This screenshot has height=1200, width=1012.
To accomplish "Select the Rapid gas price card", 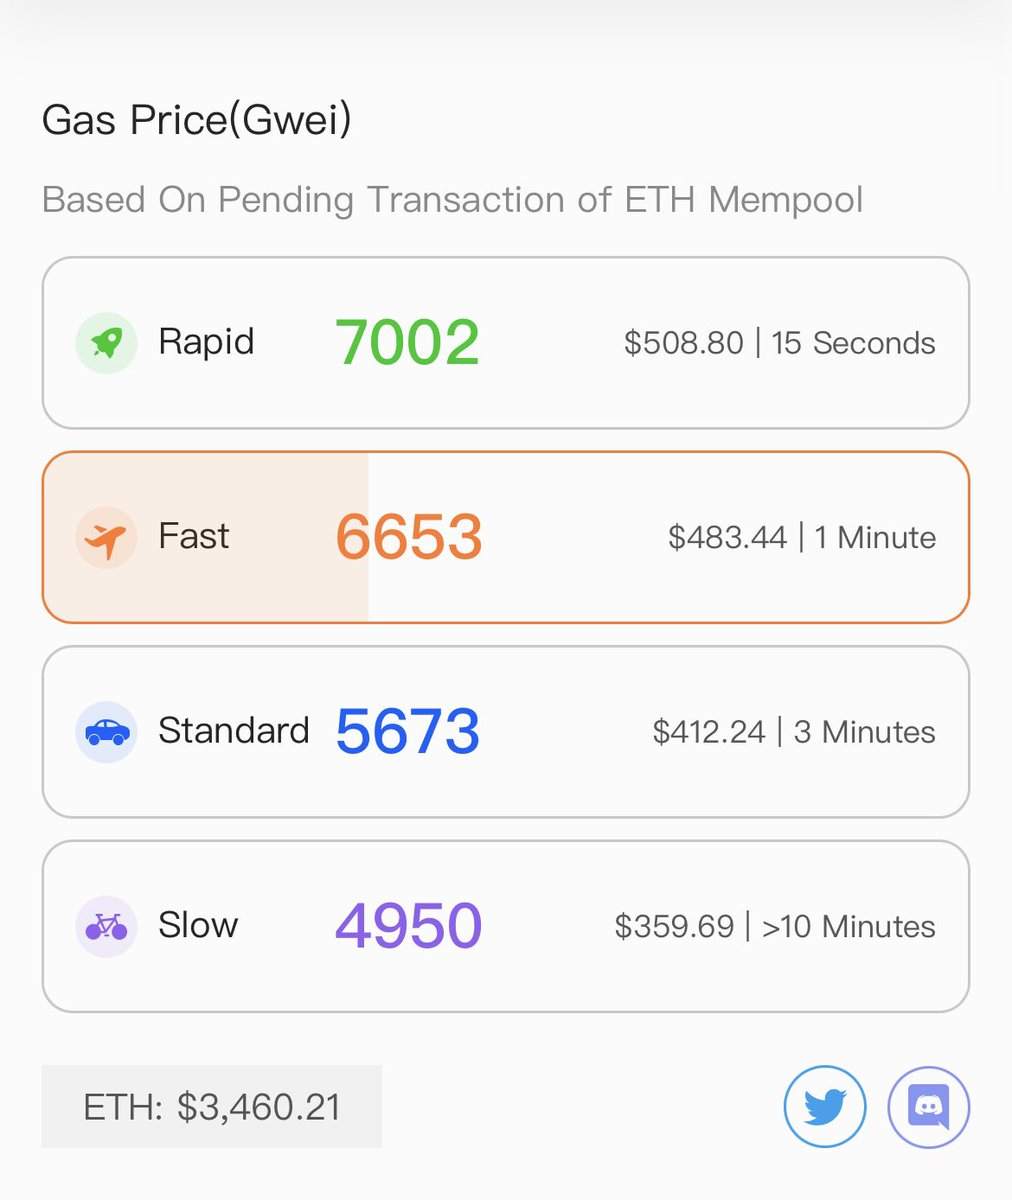I will [506, 343].
